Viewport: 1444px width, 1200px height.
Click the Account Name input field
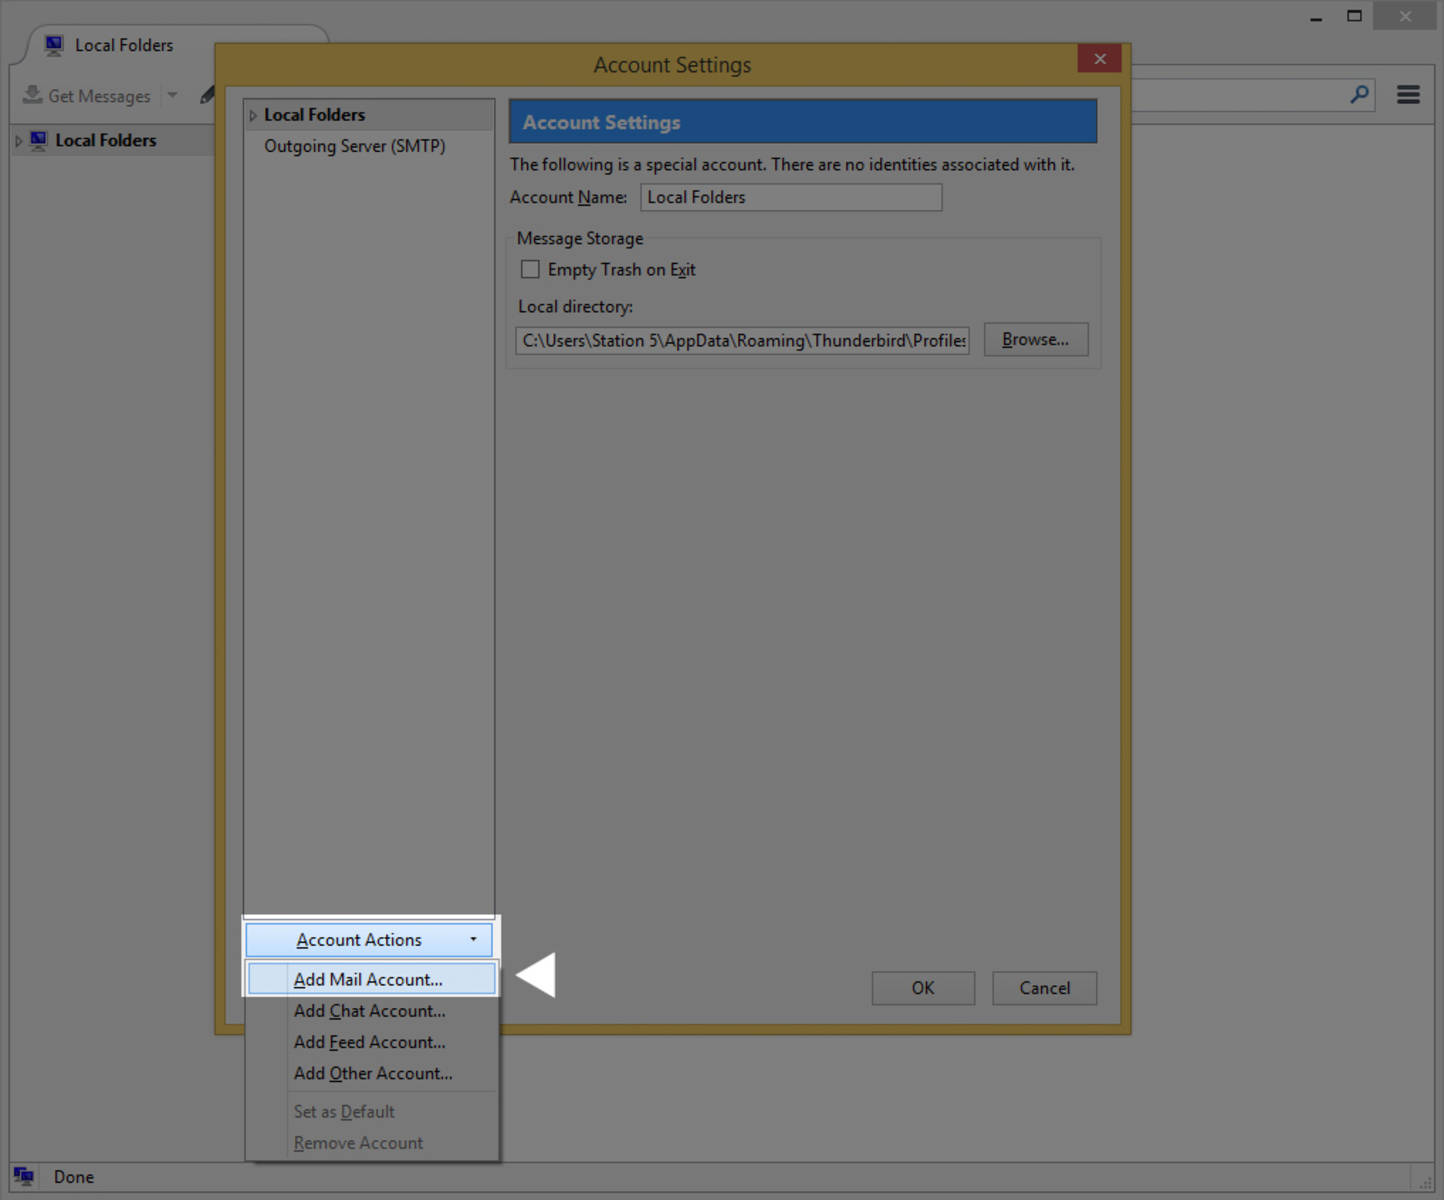pyautogui.click(x=791, y=197)
